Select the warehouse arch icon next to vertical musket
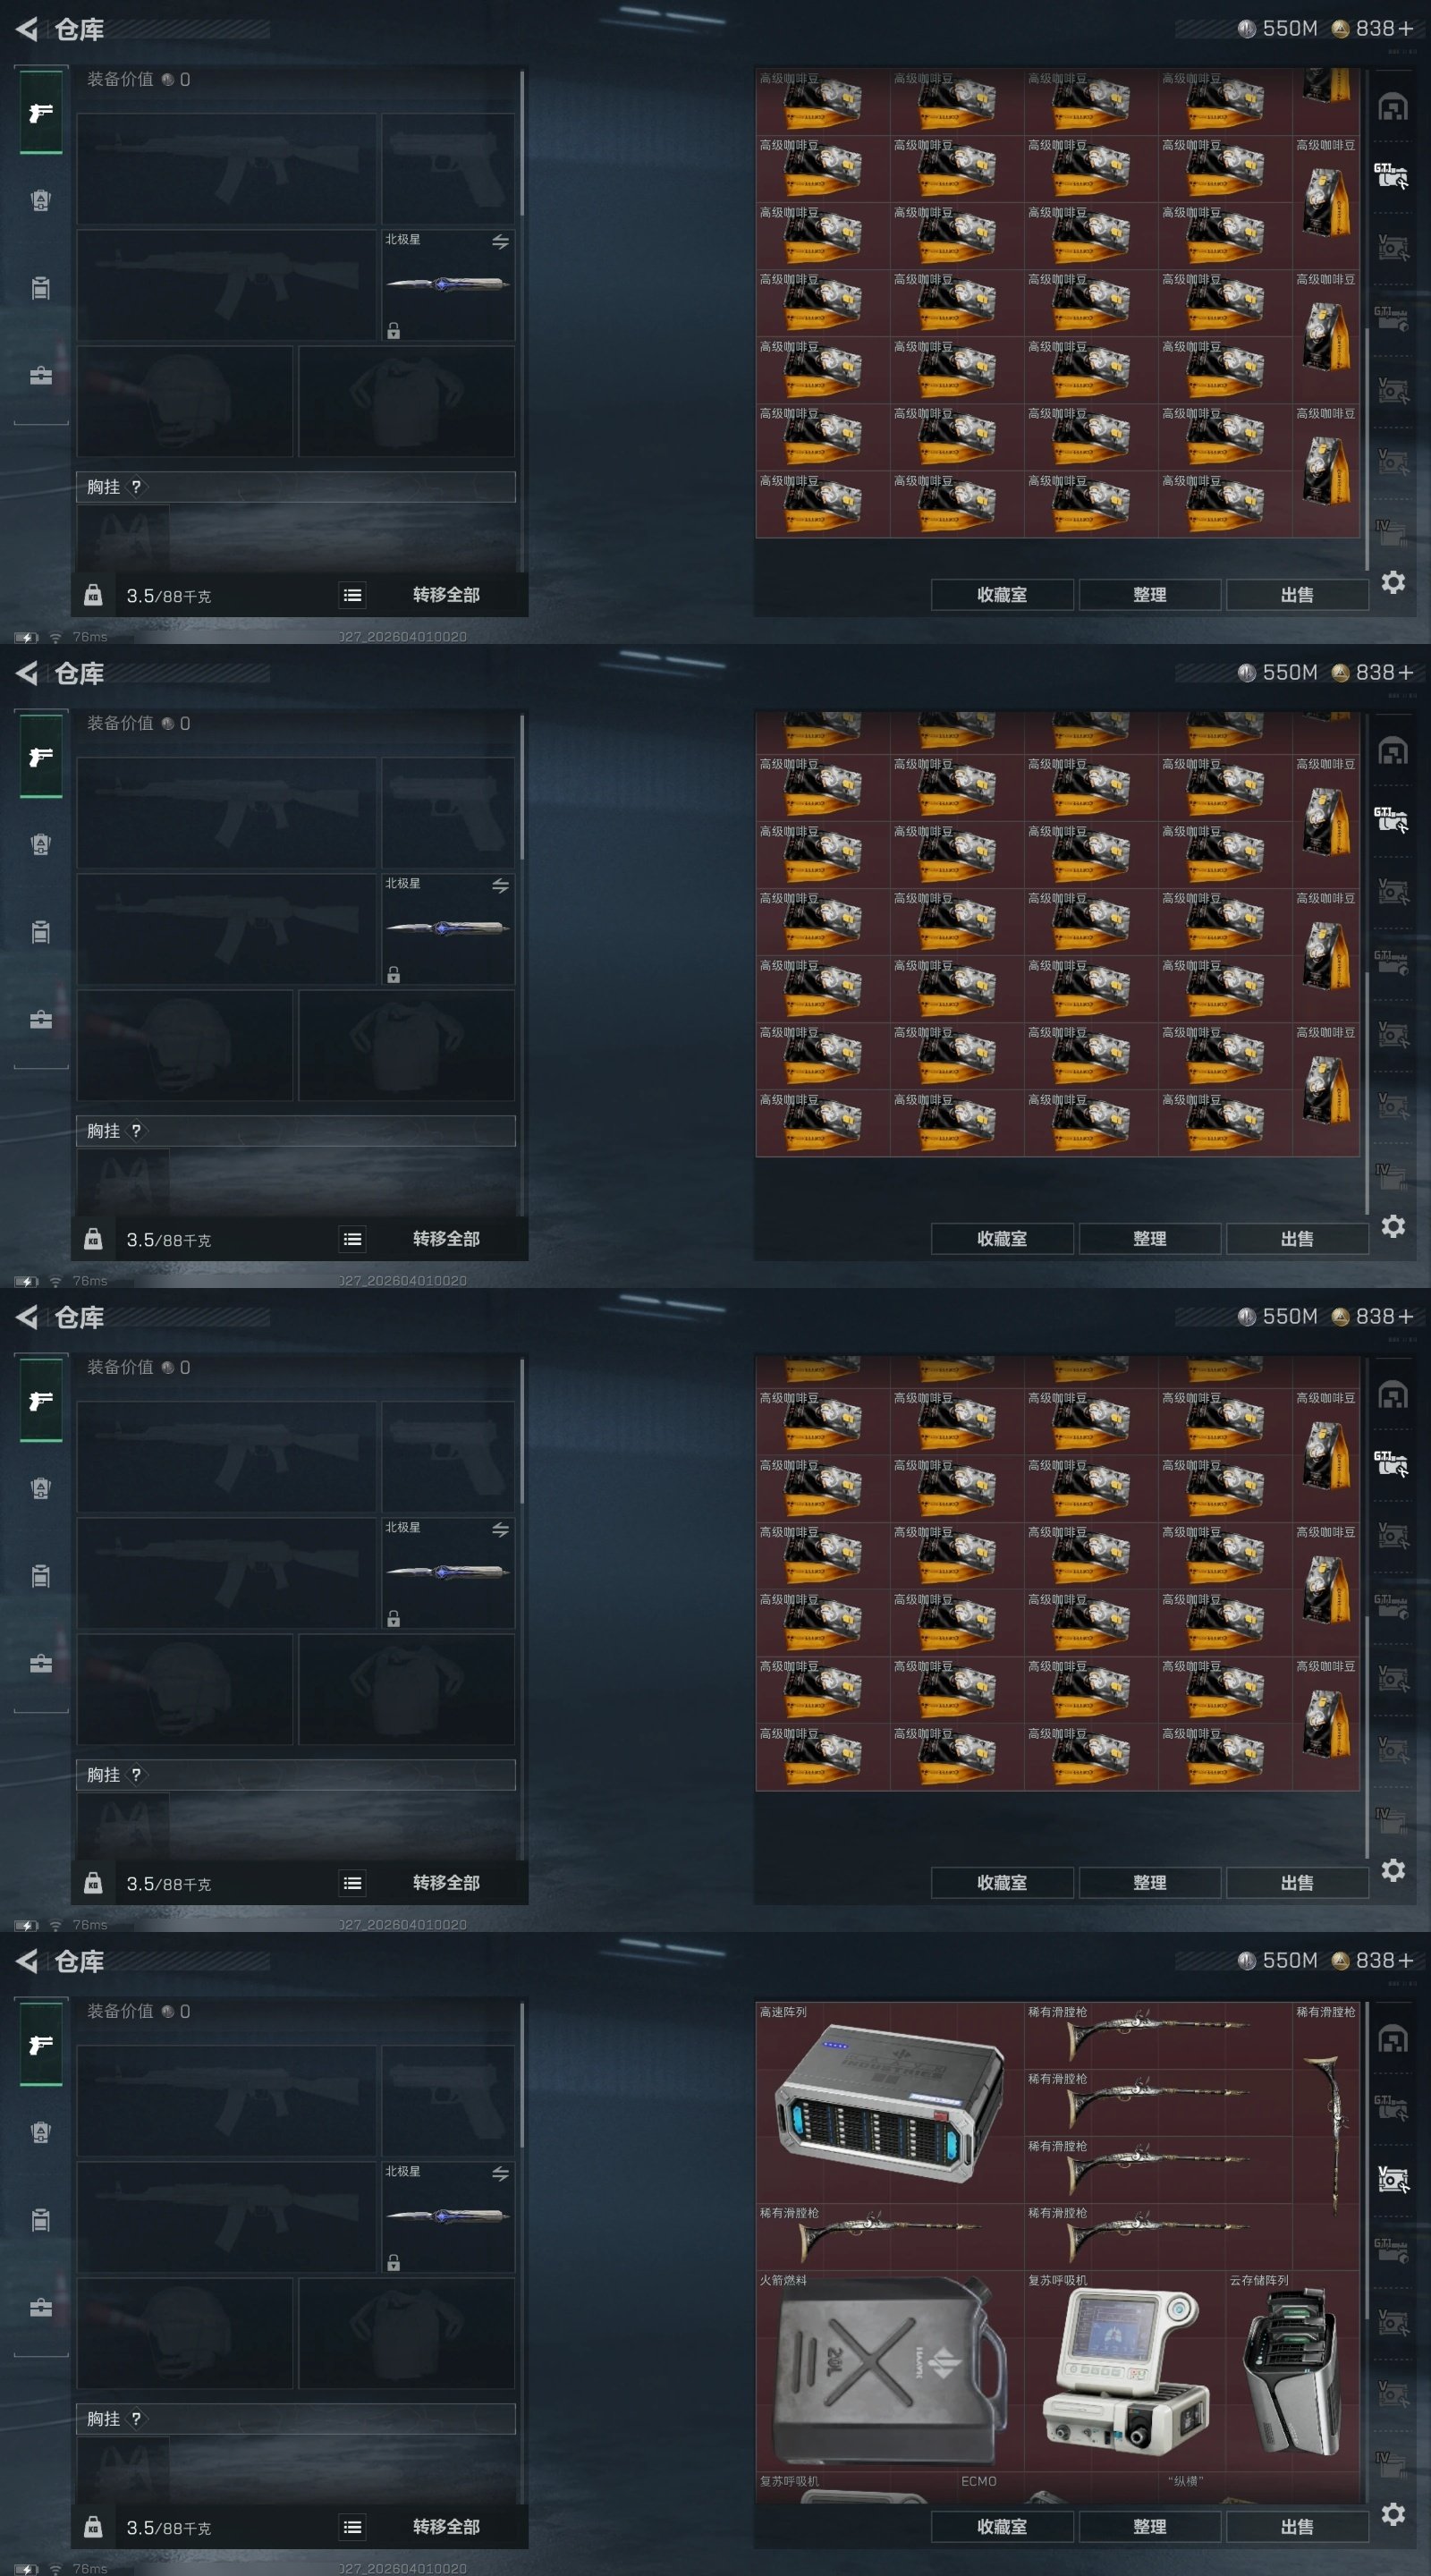The width and height of the screenshot is (1431, 2576). coord(1393,2038)
